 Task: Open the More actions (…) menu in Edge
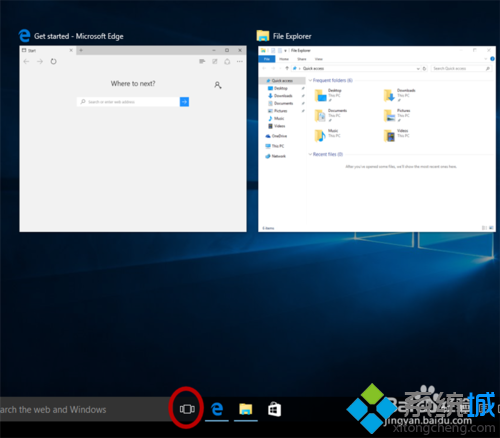pyautogui.click(x=240, y=61)
